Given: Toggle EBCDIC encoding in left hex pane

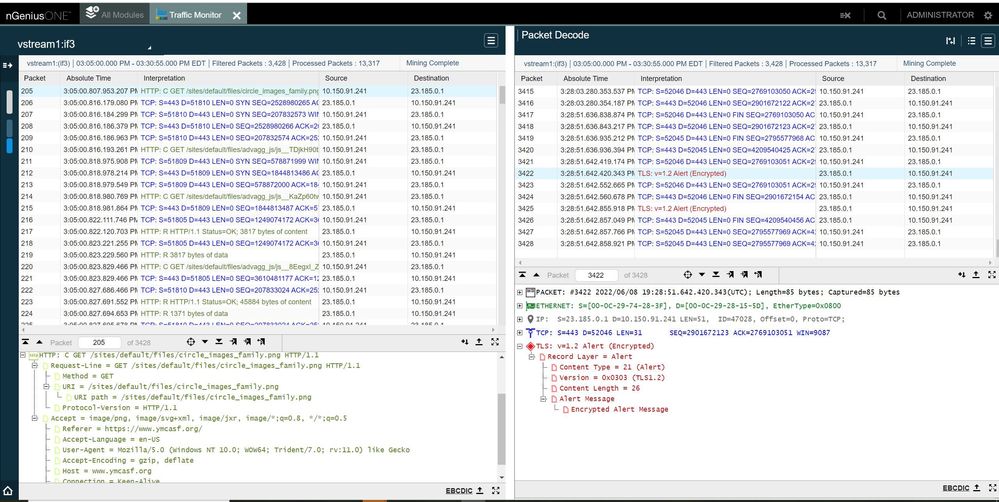Looking at the screenshot, I should tap(460, 490).
